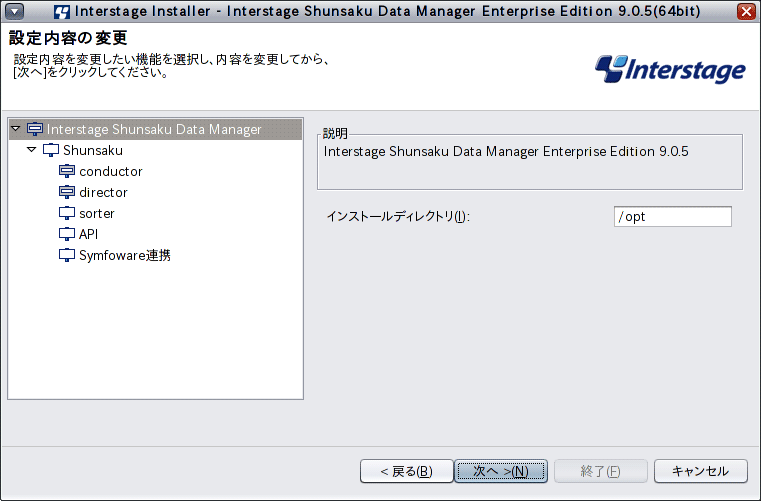Click the Interstage Shunsaku Data Manager root icon

(35, 129)
